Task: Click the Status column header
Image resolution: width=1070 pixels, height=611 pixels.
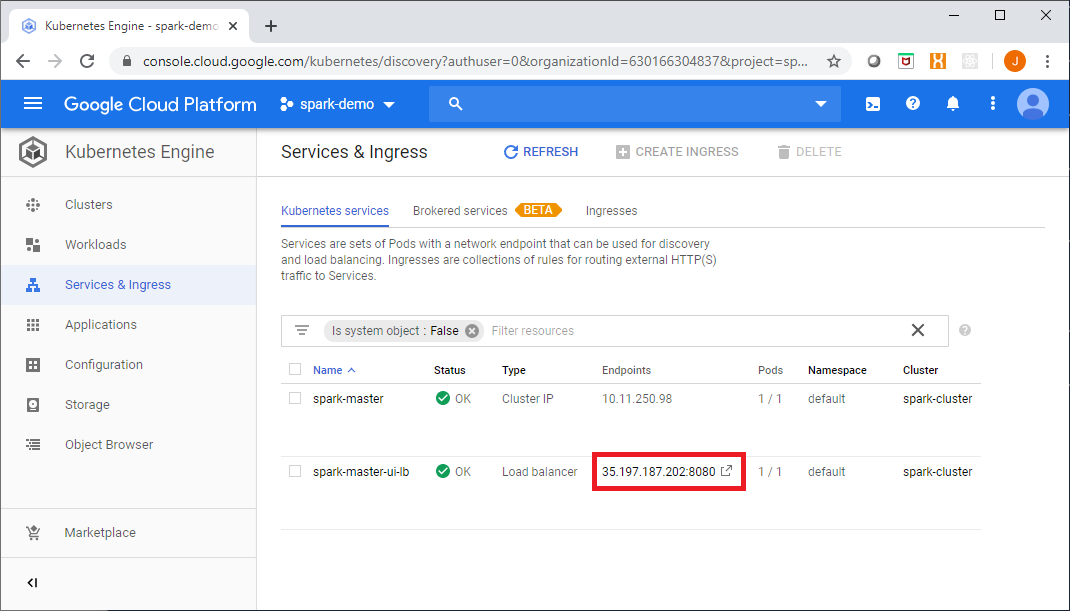Action: (x=449, y=370)
